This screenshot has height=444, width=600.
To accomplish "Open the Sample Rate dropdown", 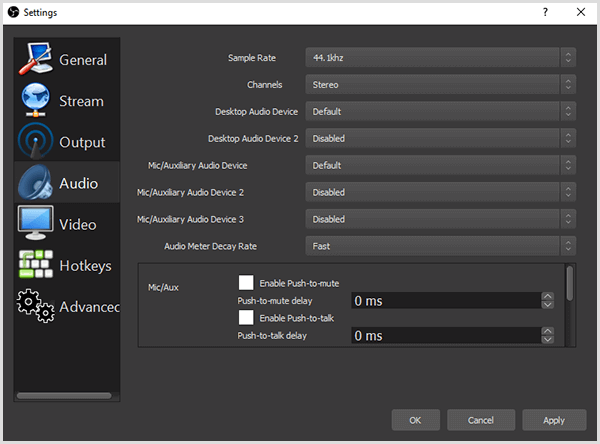I will pos(440,57).
